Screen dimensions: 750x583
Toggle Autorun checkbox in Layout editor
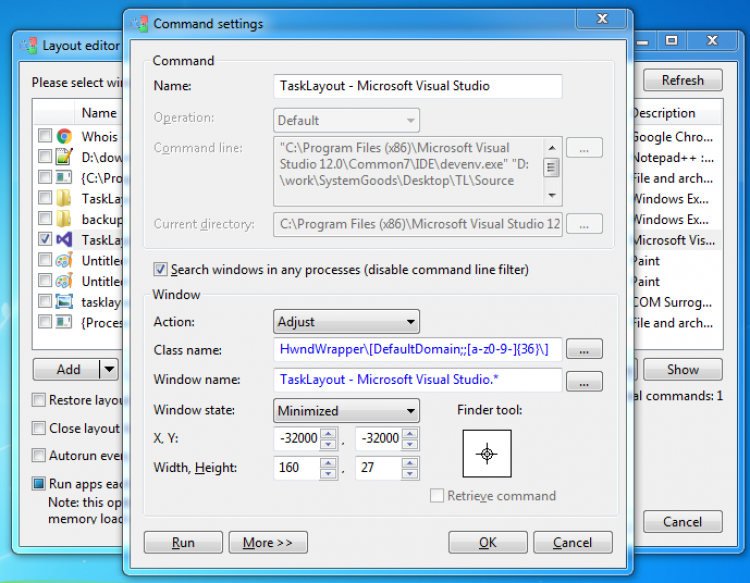pos(39,455)
